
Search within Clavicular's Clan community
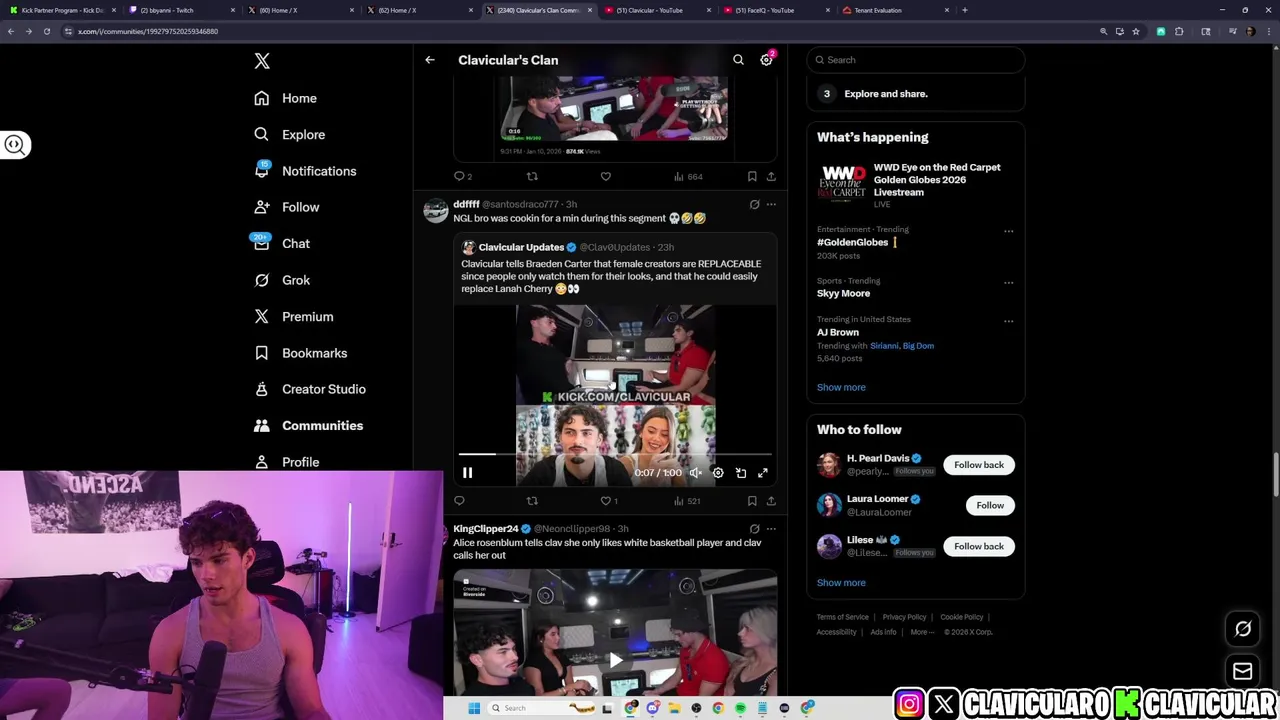738,60
